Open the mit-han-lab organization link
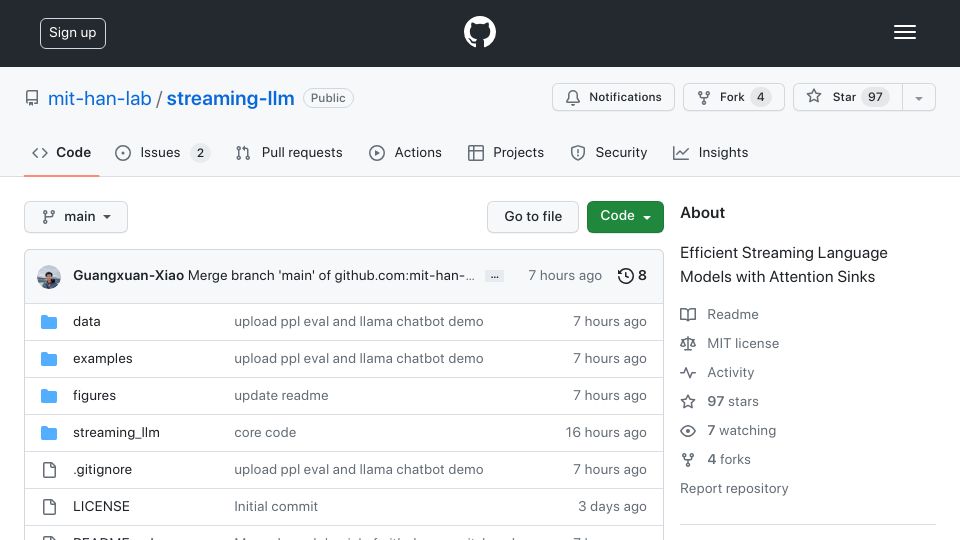The width and height of the screenshot is (960, 540). pyautogui.click(x=99, y=98)
